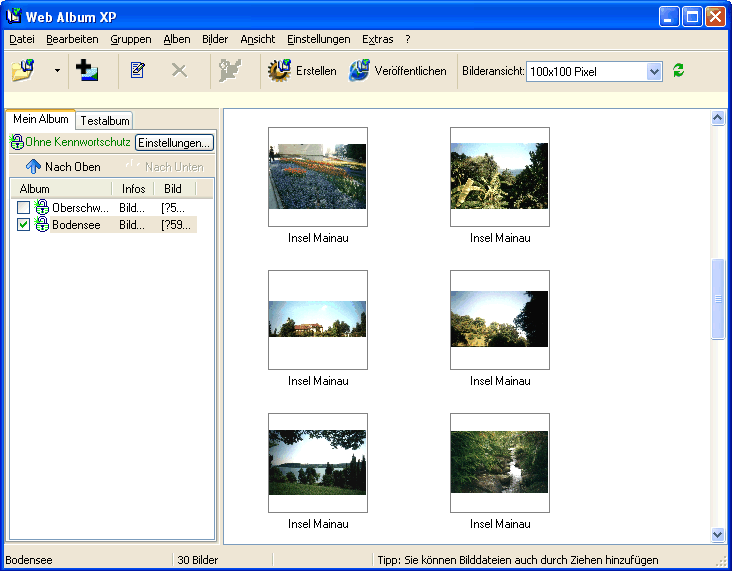Select the flower bed Insel Mainau thumbnail
Image resolution: width=732 pixels, height=571 pixels.
coord(317,176)
